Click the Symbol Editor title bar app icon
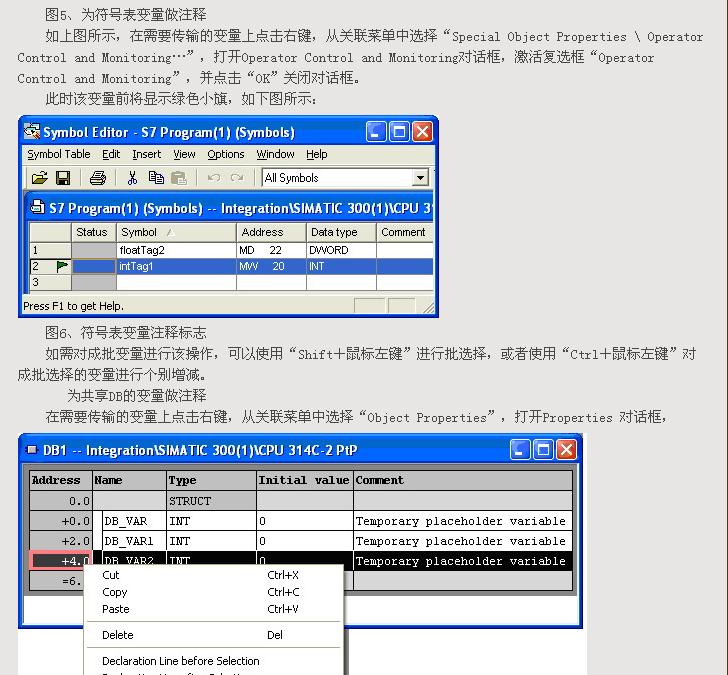 coord(32,132)
